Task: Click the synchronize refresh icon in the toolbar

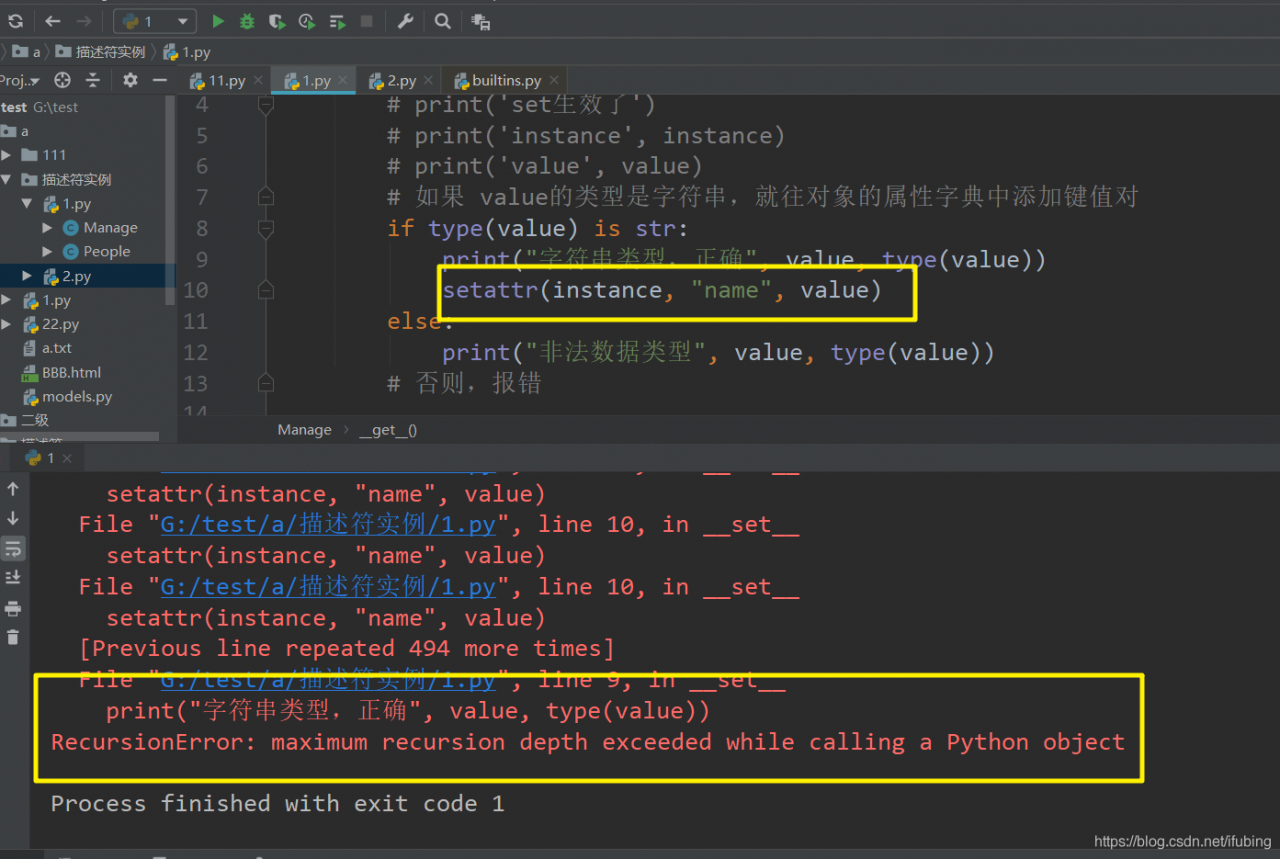Action: click(15, 21)
